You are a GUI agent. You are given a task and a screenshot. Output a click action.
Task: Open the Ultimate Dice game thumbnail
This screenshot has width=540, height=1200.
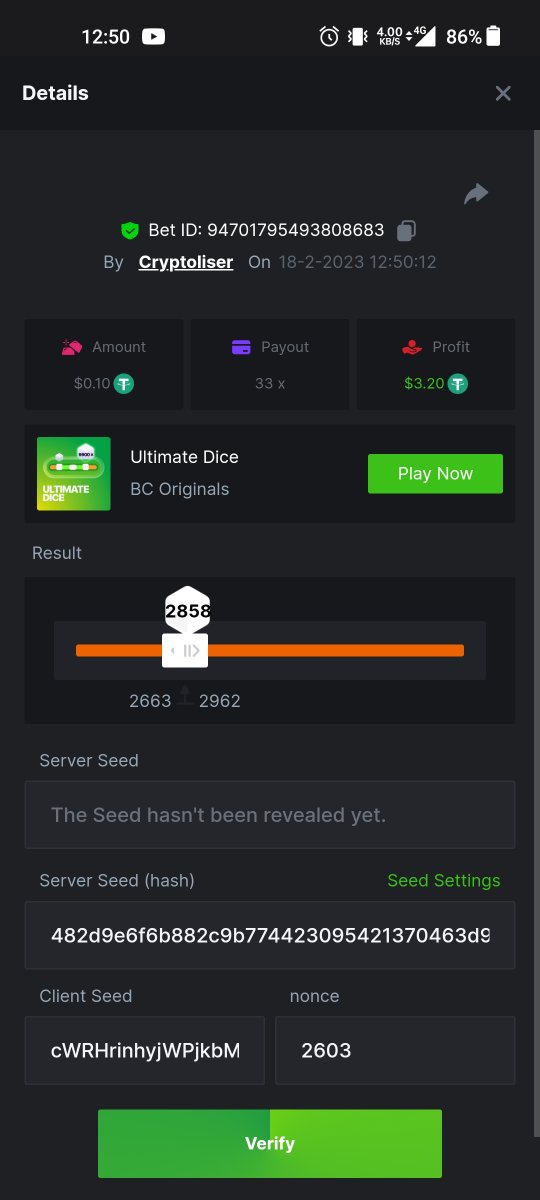pyautogui.click(x=74, y=474)
